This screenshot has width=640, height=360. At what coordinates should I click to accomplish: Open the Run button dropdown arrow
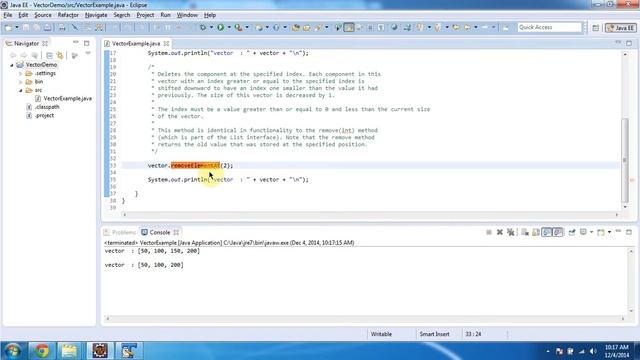click(229, 27)
